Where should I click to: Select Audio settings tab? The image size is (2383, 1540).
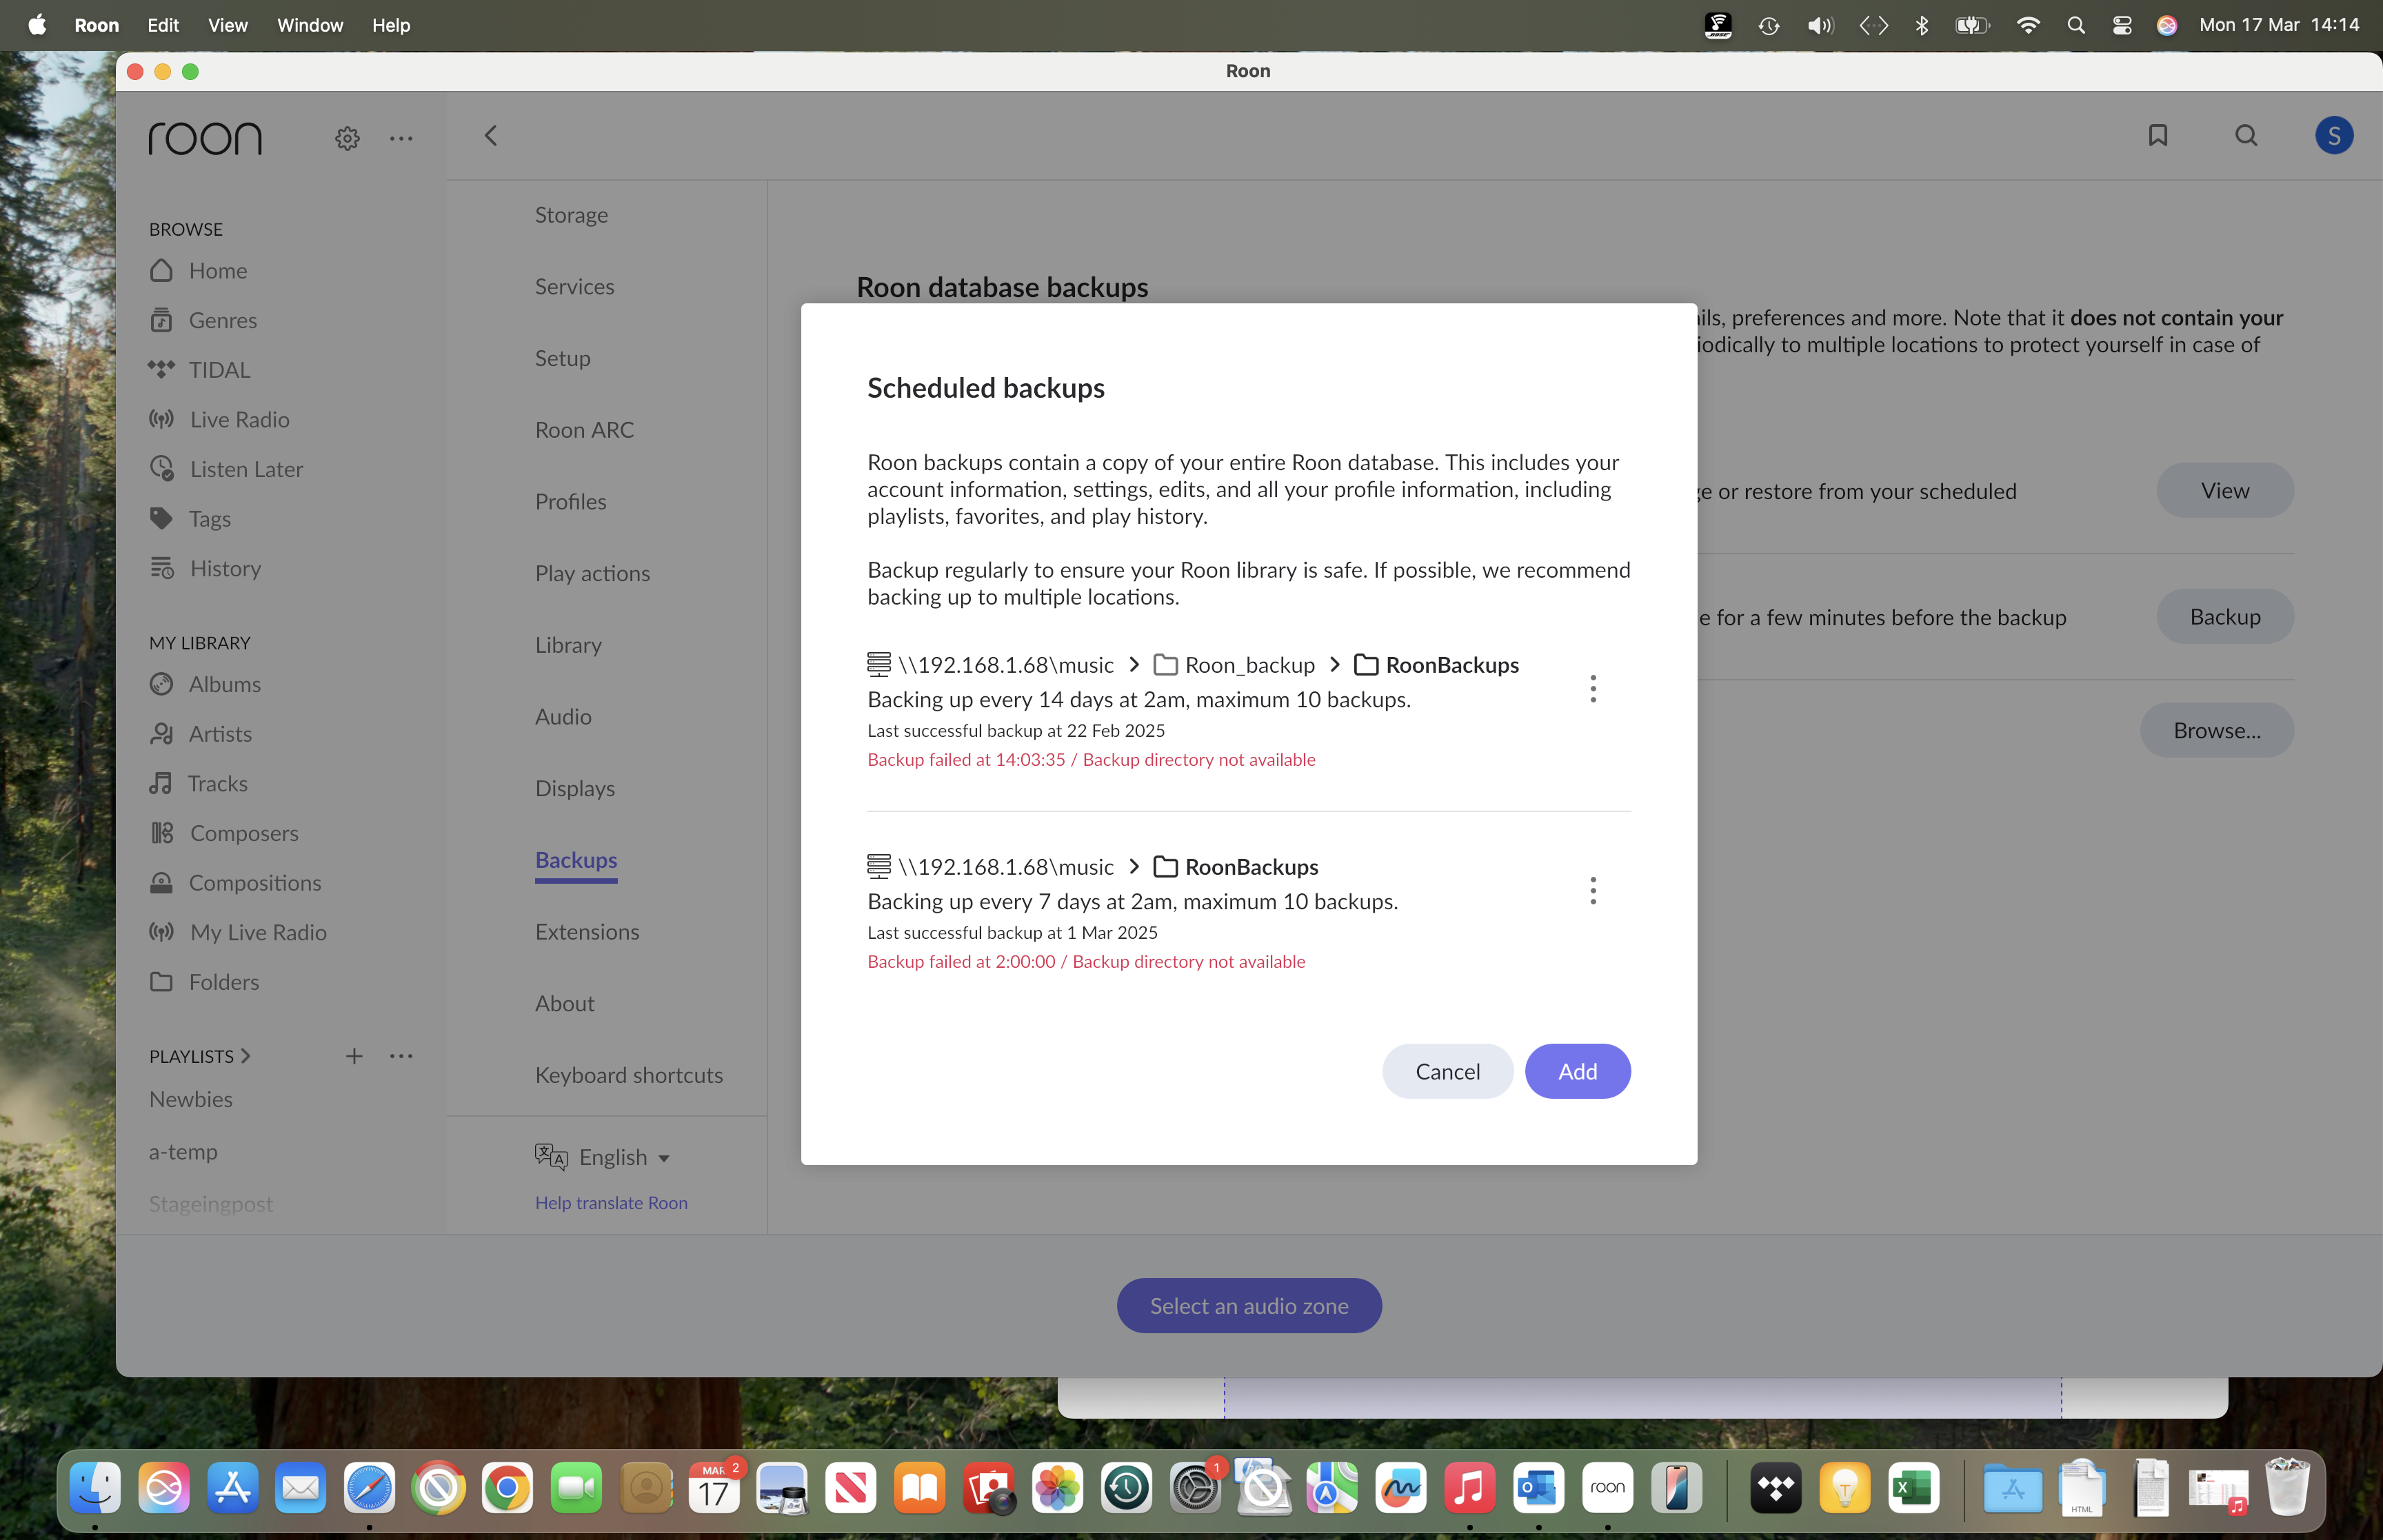click(563, 717)
